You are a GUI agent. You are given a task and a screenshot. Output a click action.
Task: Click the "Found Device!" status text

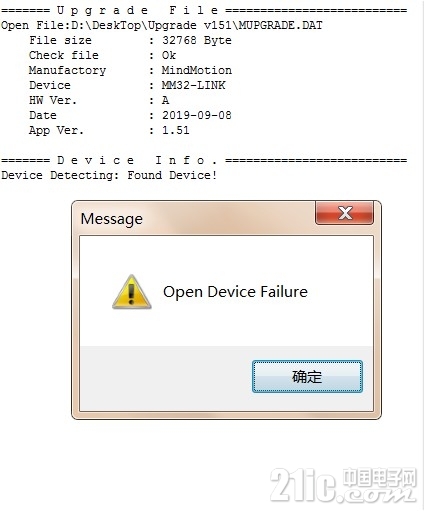(x=172, y=175)
